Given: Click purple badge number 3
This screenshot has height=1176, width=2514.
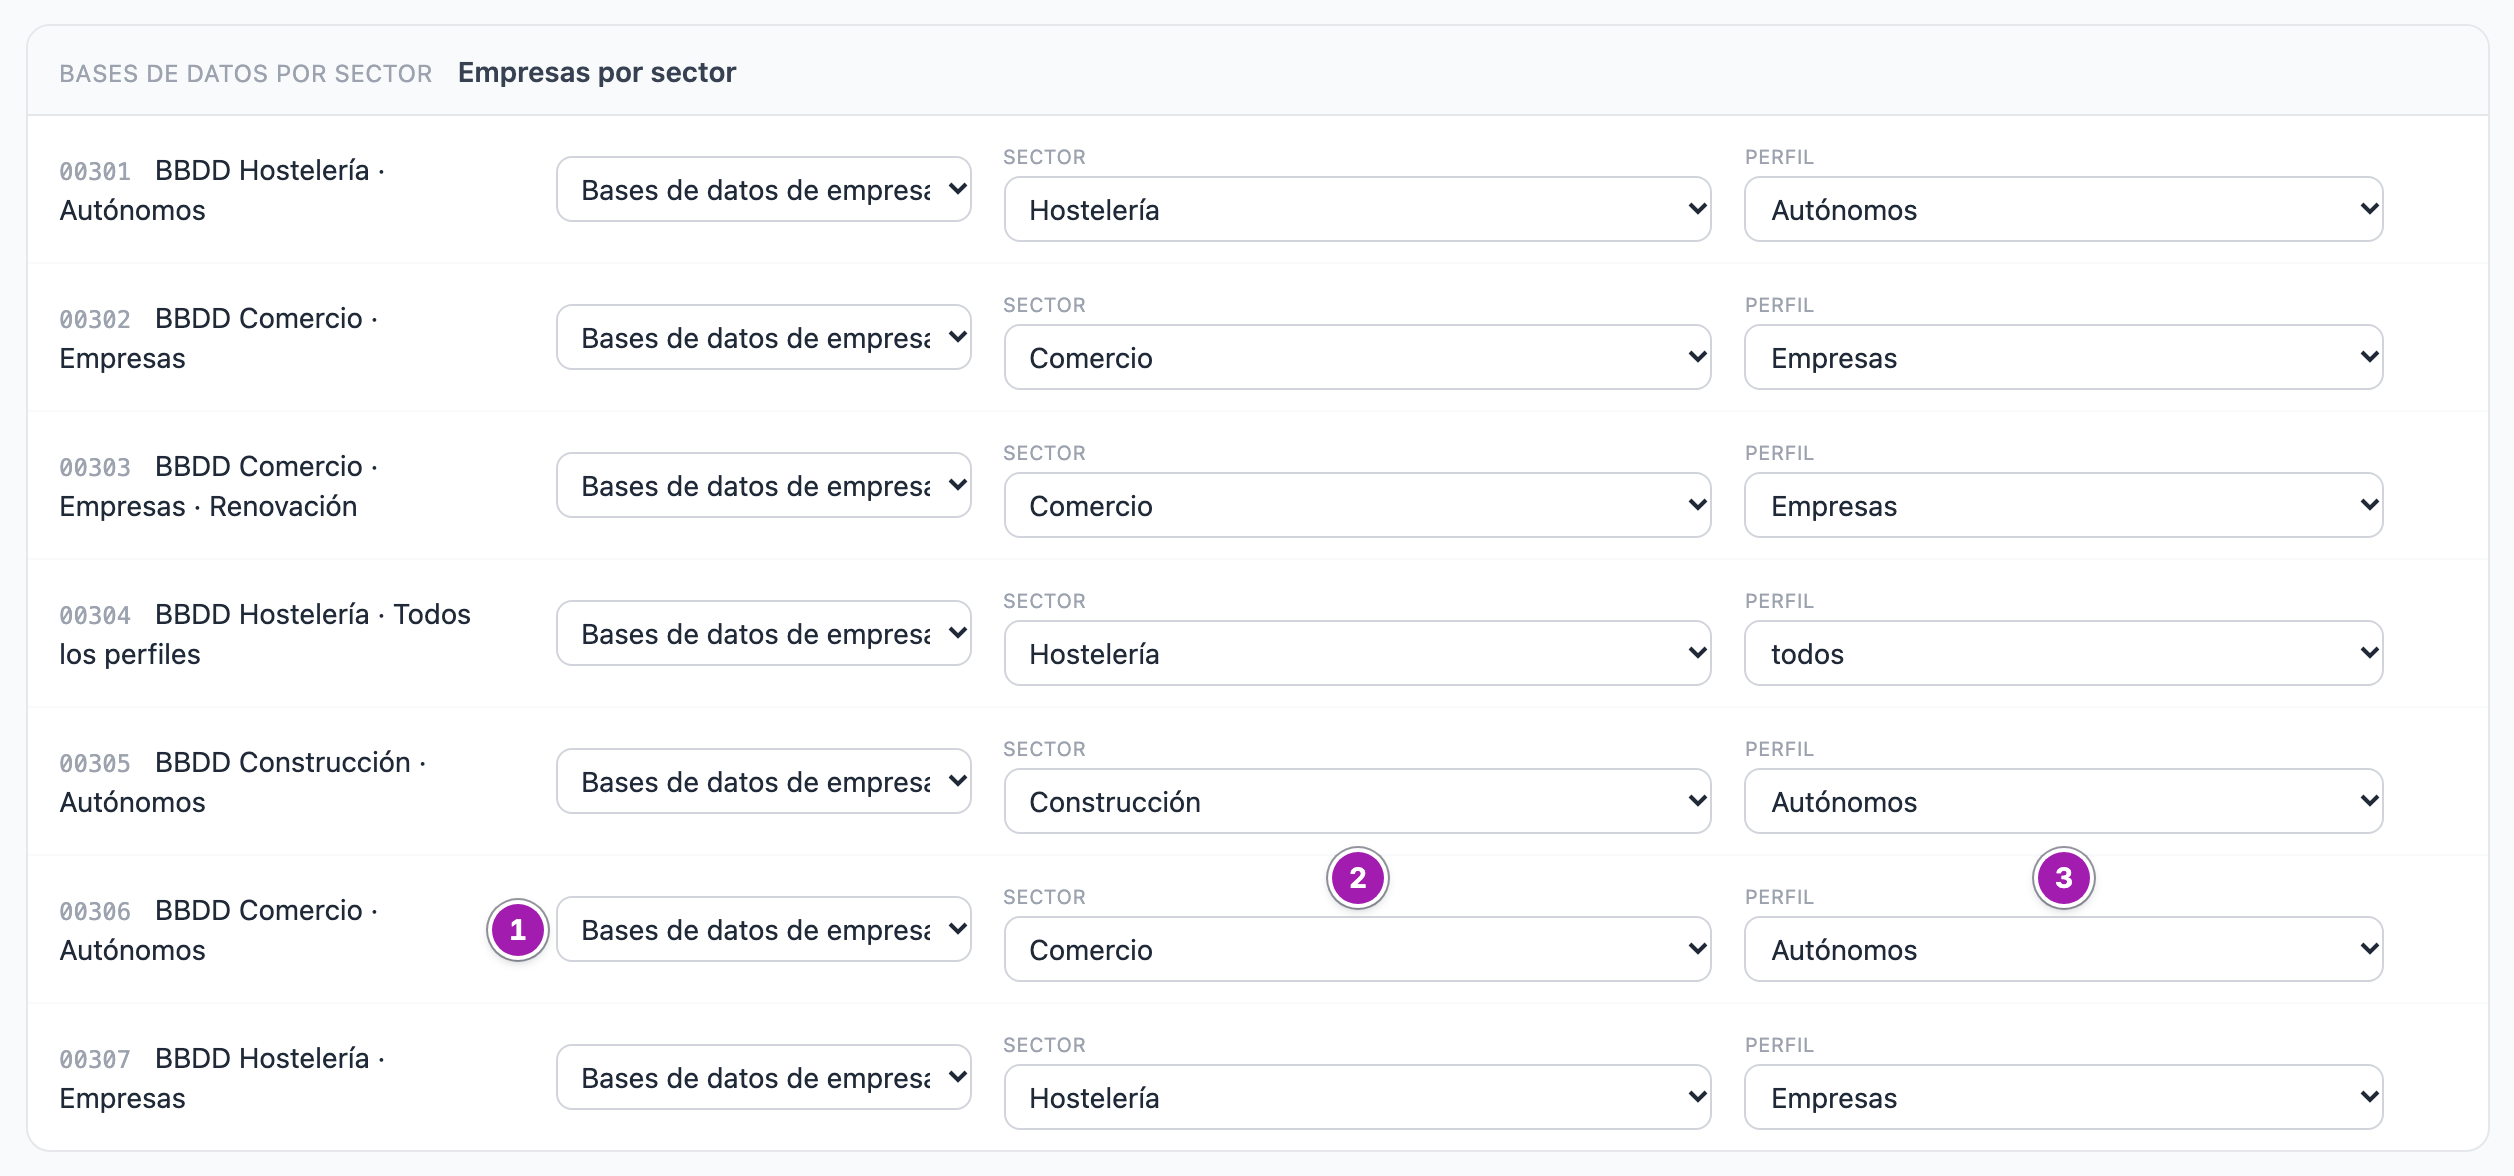Looking at the screenshot, I should [2064, 878].
